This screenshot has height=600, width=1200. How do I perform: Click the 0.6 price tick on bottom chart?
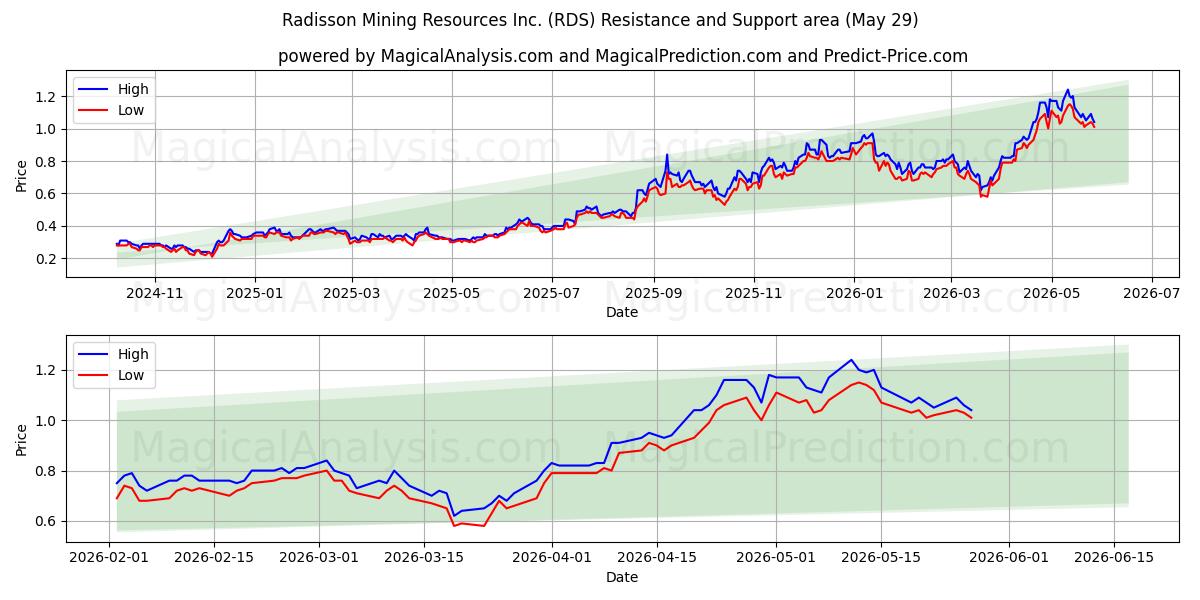[x=48, y=522]
